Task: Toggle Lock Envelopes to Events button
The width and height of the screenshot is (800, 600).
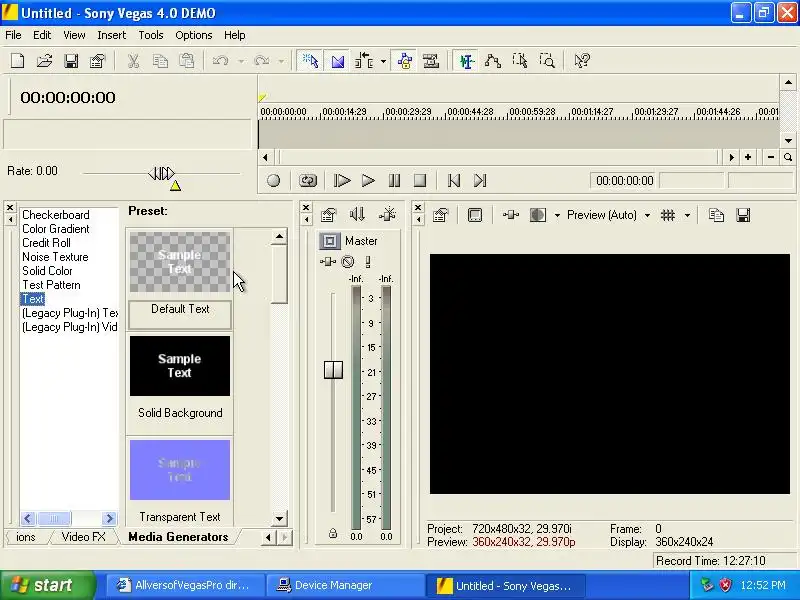Action: (405, 61)
